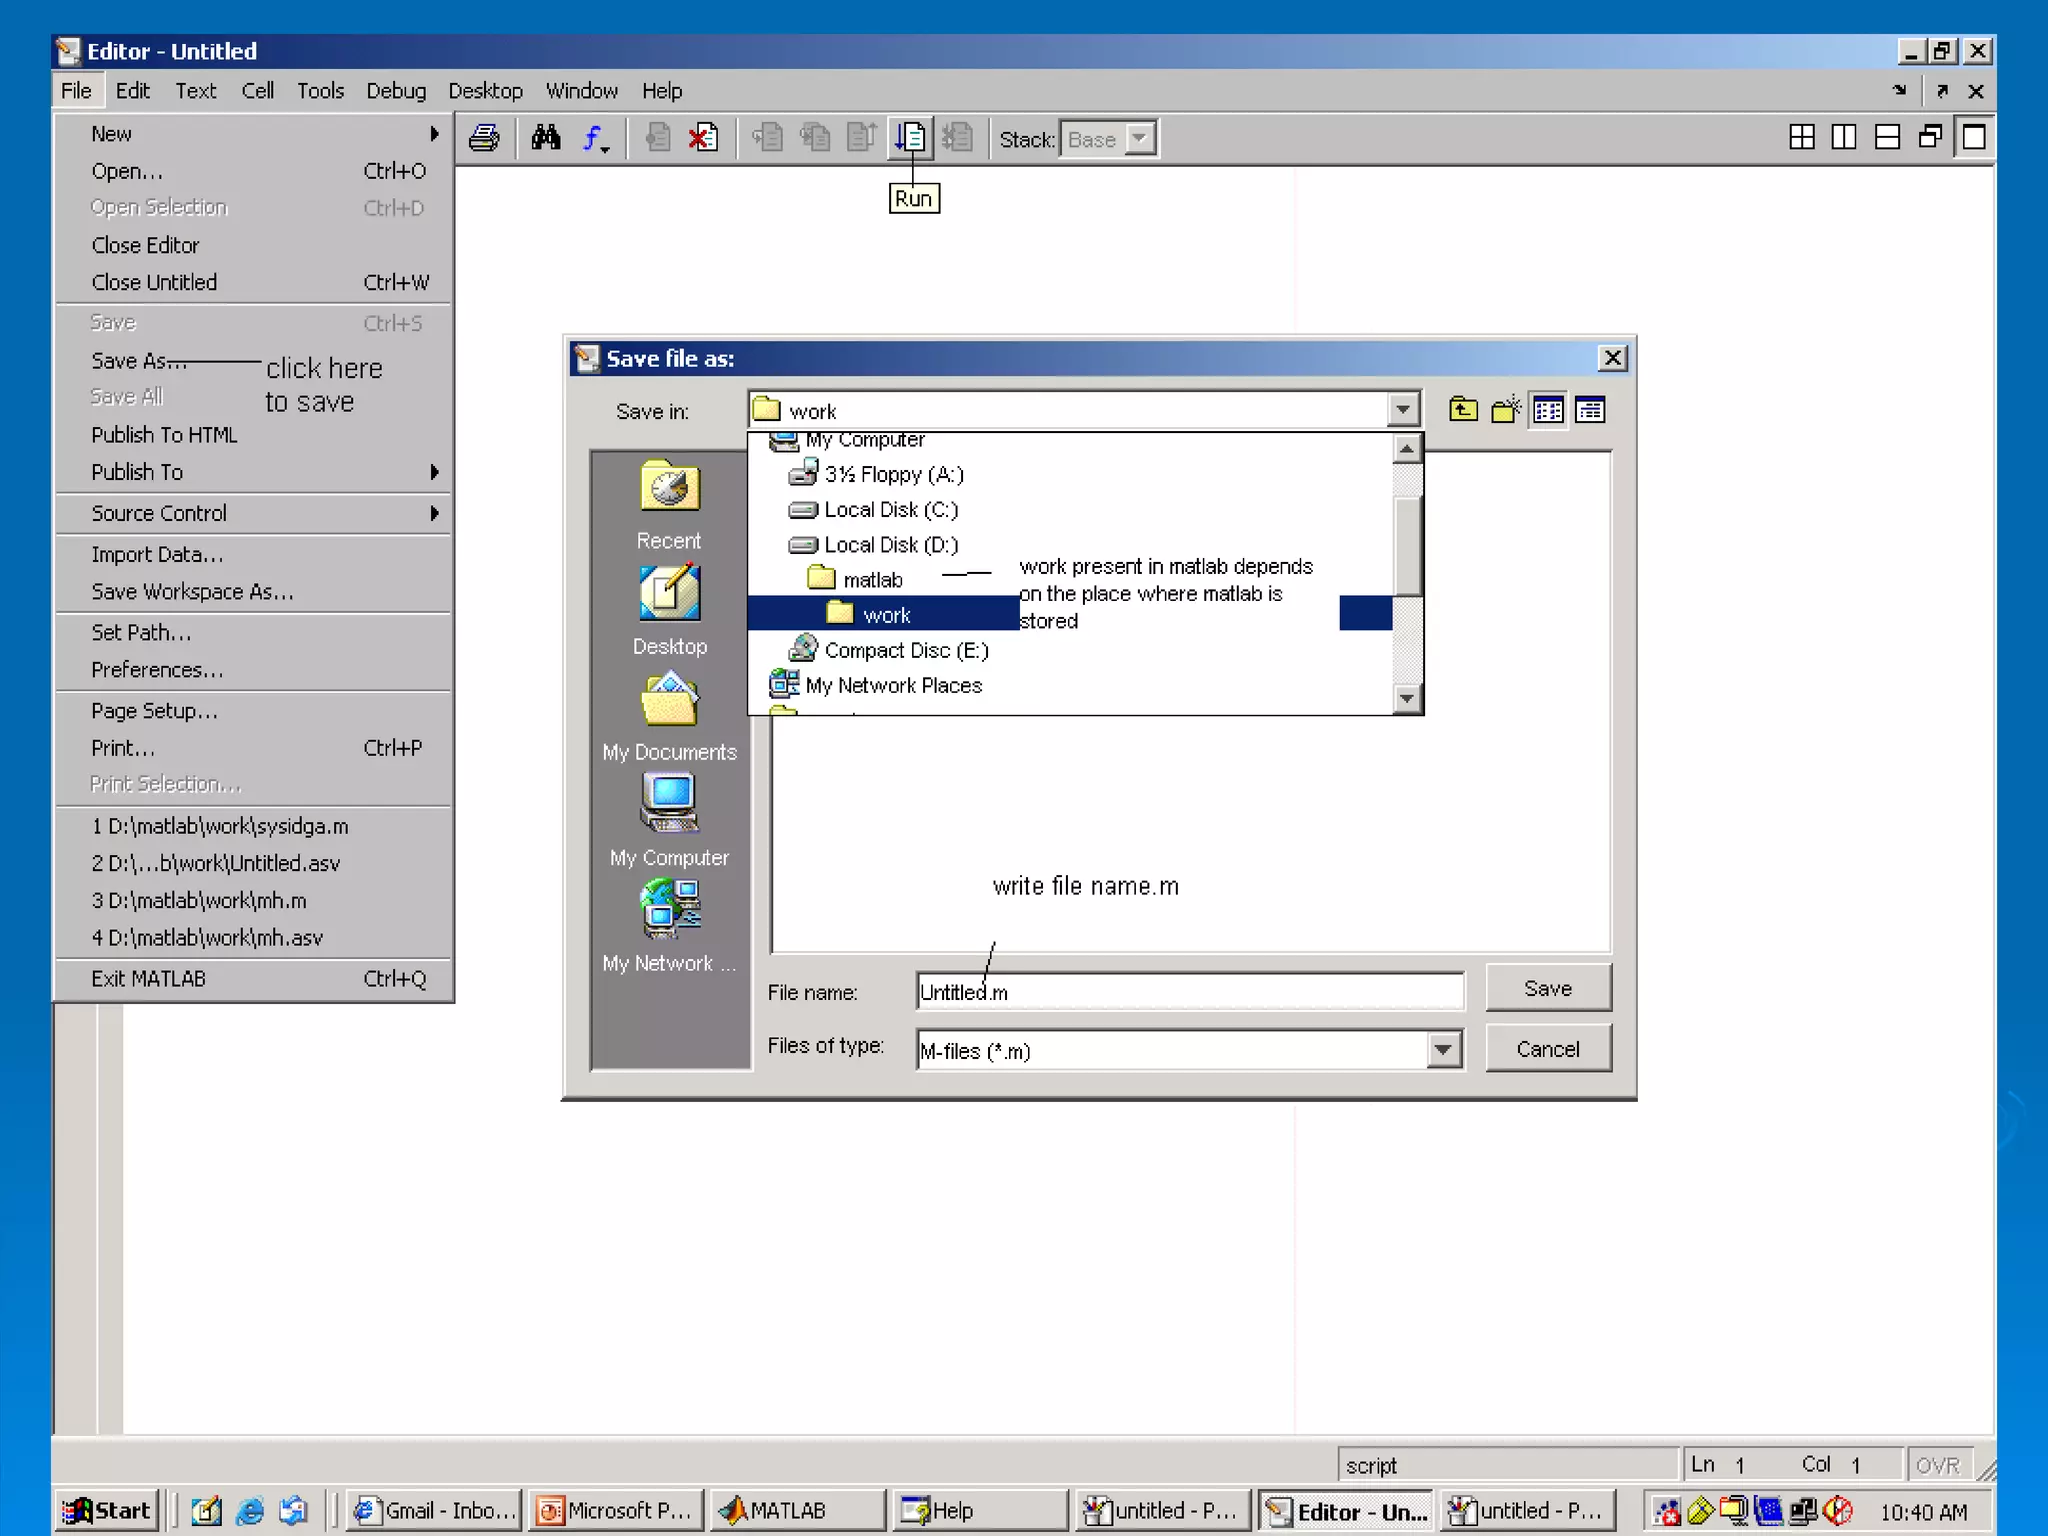Open the Files of type dropdown
Screen dimensions: 2048x1536
coord(1442,1050)
